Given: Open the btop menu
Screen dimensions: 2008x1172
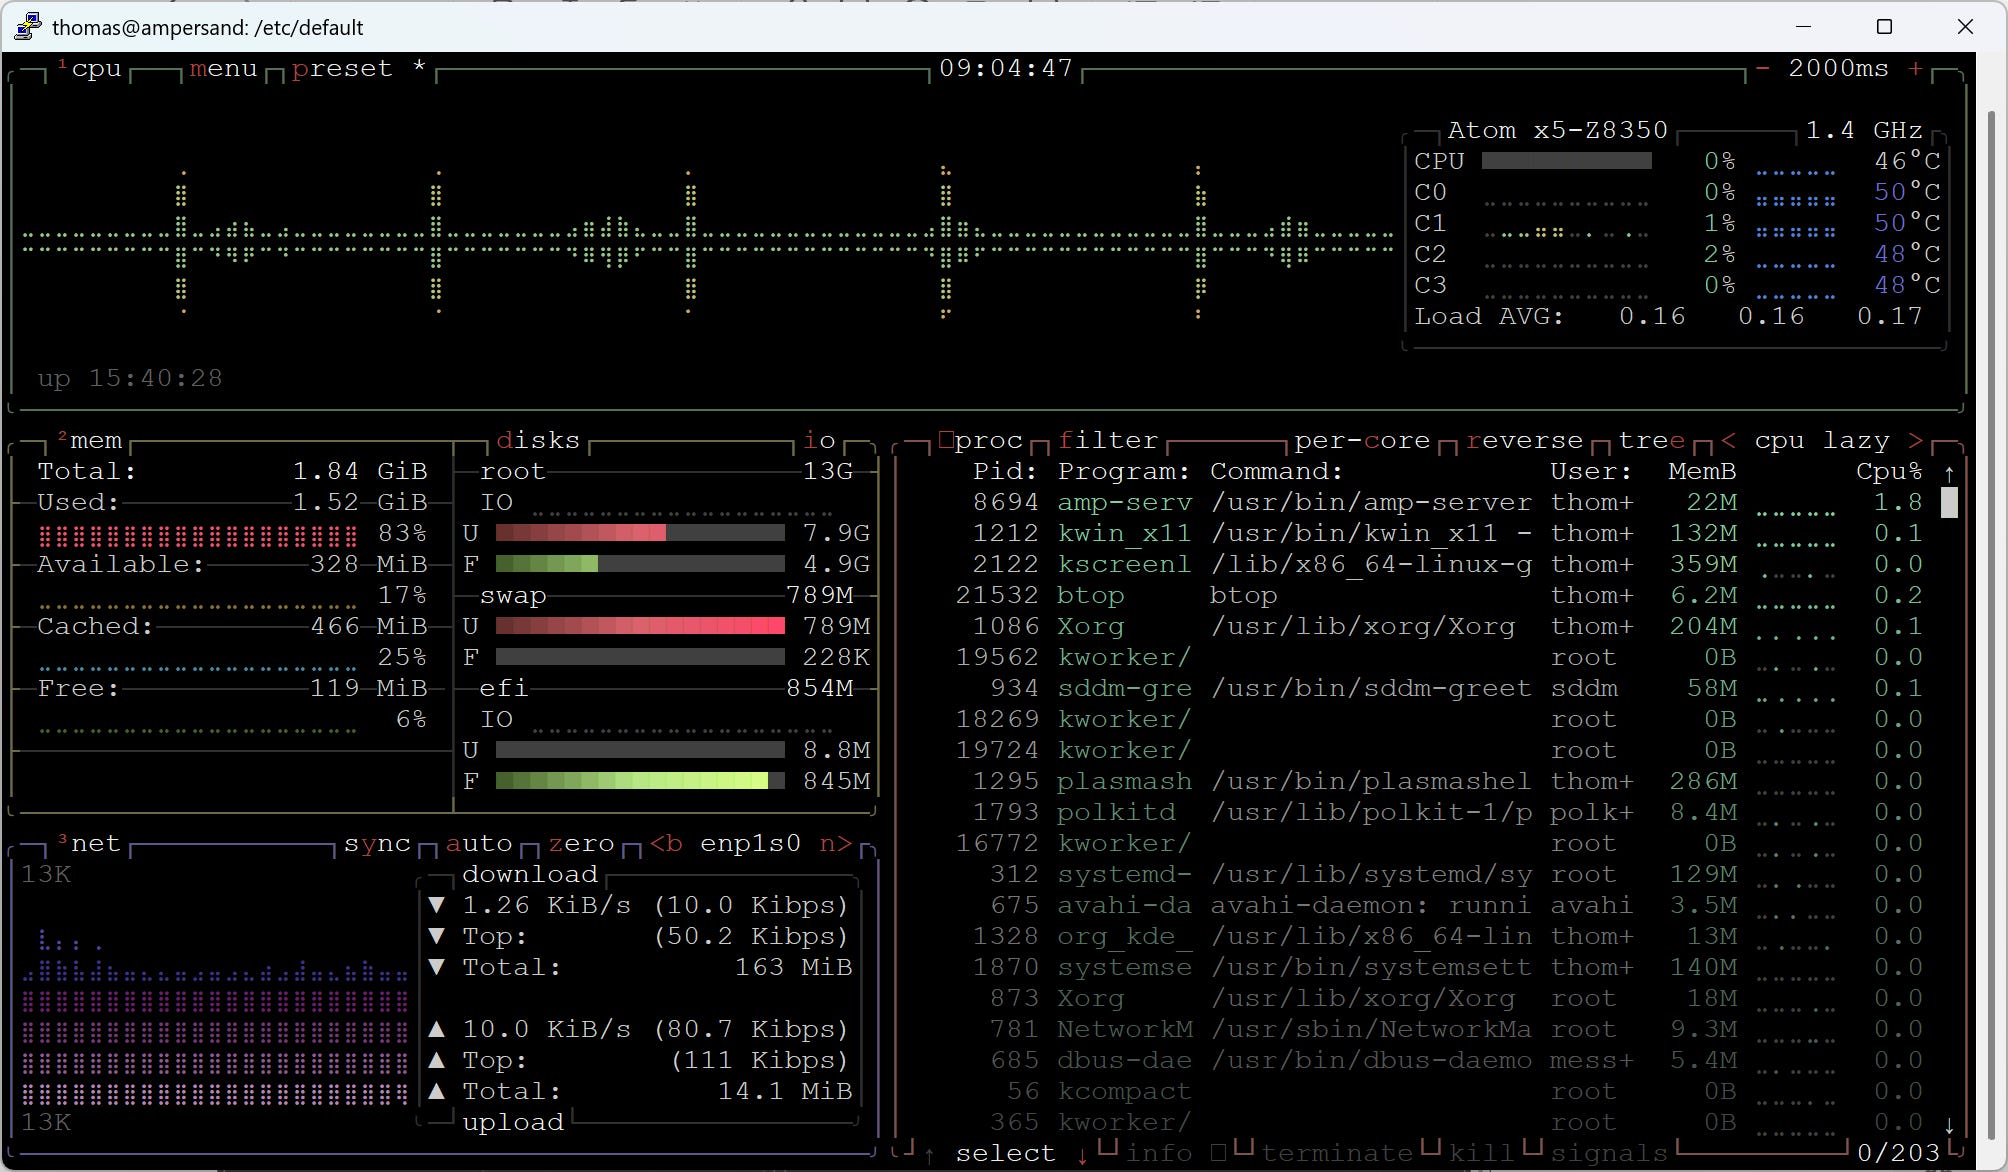Looking at the screenshot, I should coord(223,69).
